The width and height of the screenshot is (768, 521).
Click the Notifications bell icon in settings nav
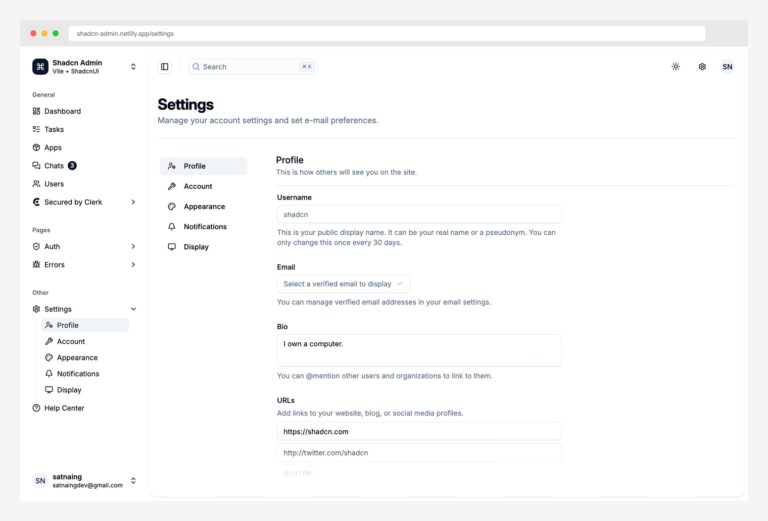pyautogui.click(x=172, y=227)
